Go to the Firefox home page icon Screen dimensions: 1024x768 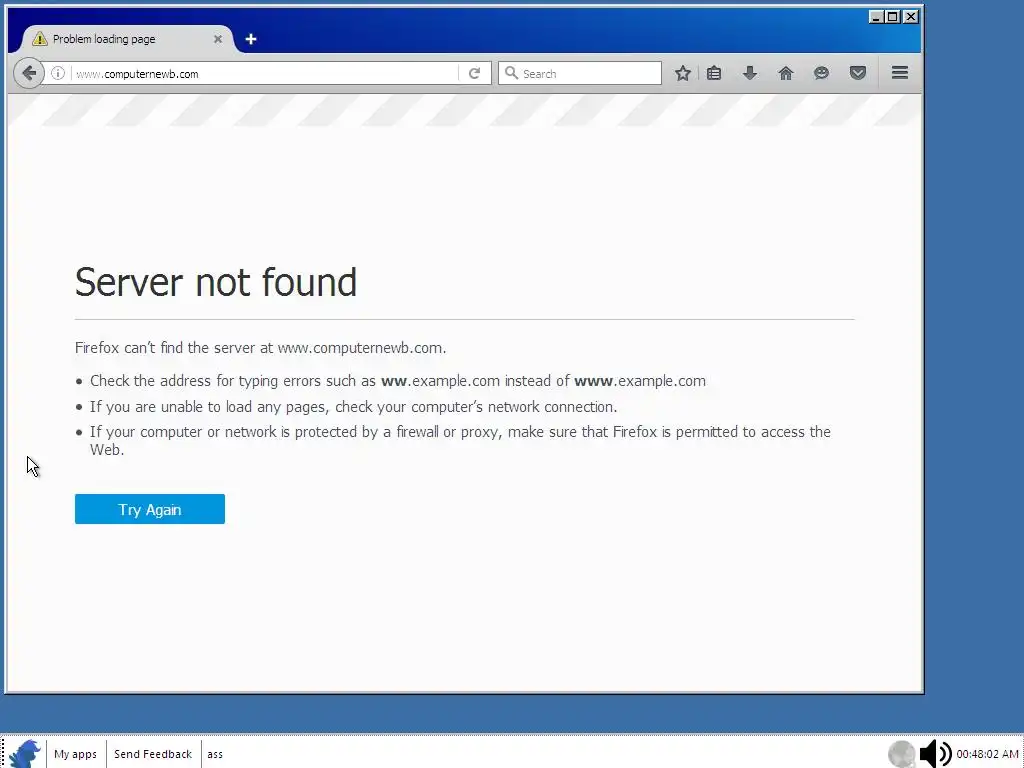coord(786,73)
